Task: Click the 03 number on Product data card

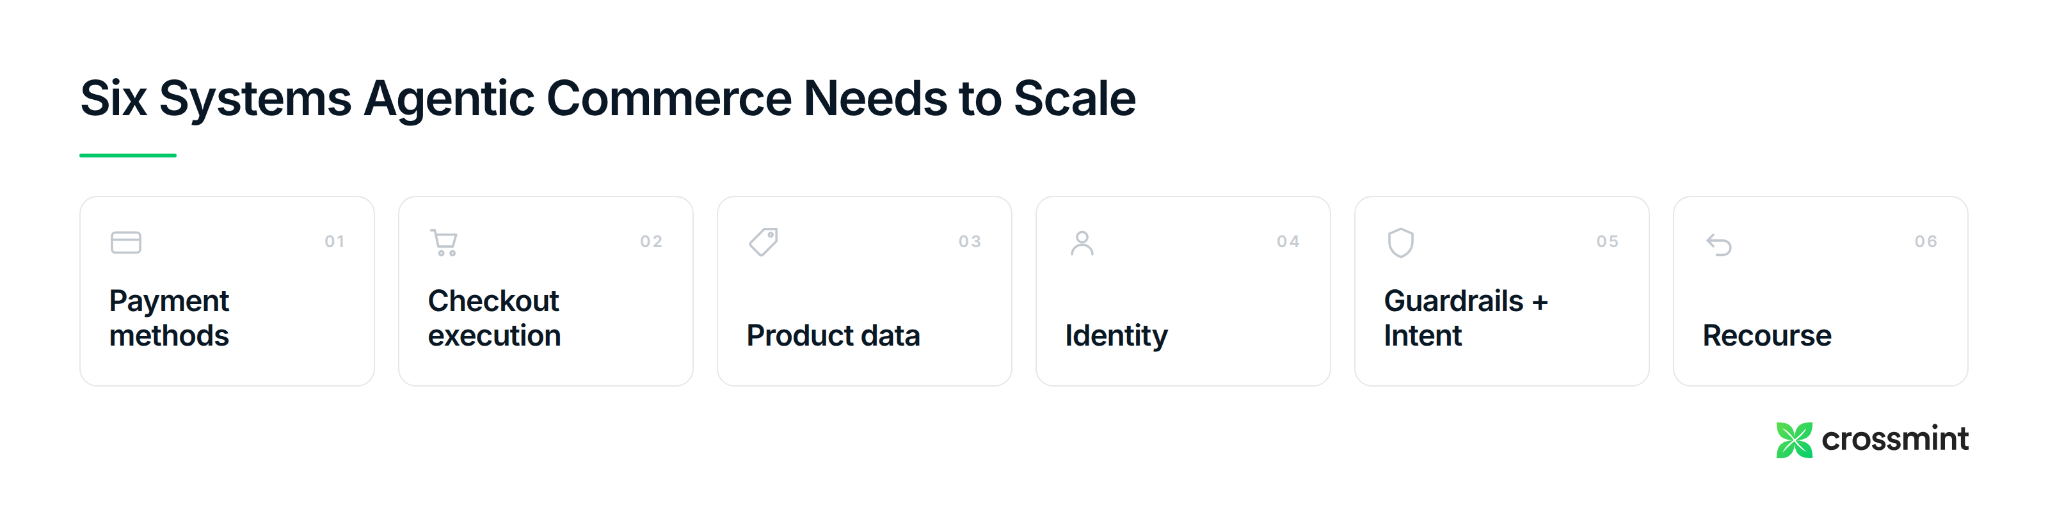Action: click(x=970, y=241)
